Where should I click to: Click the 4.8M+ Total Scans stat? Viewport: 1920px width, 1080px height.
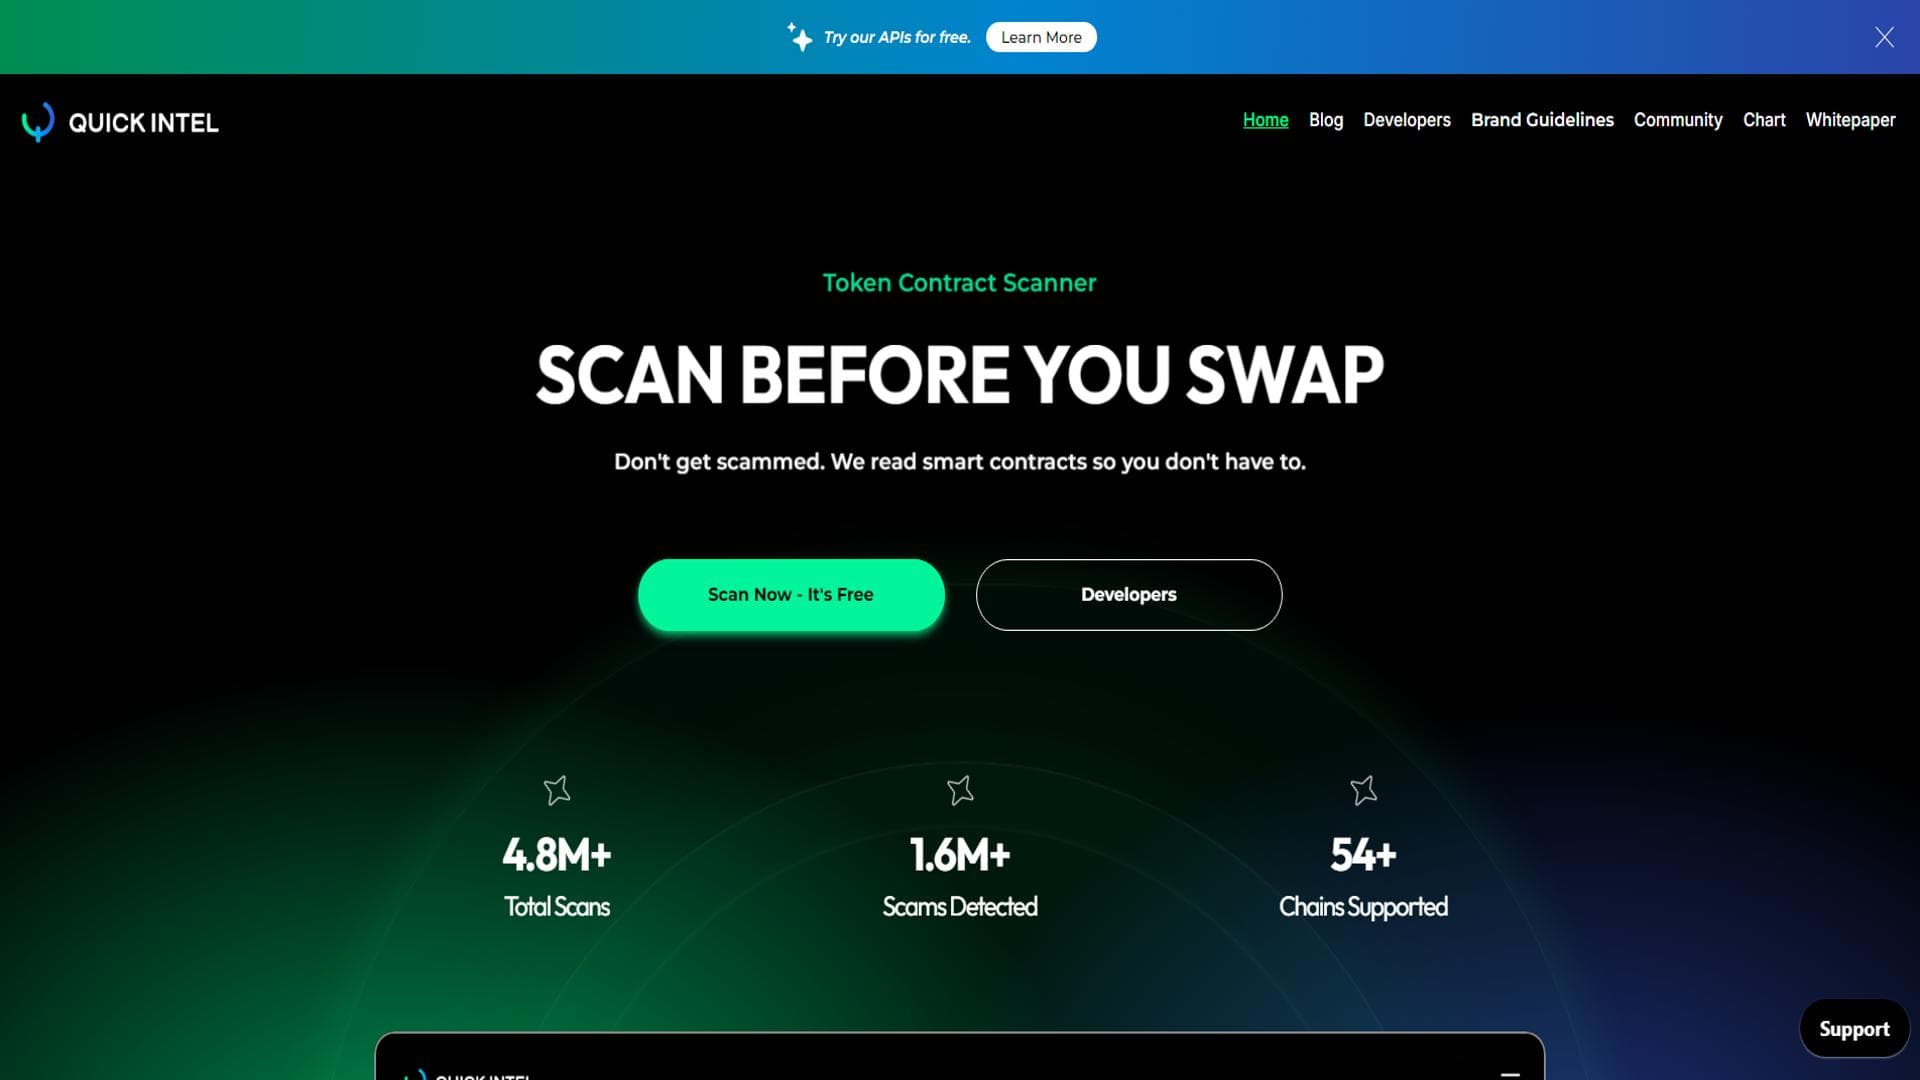click(557, 876)
